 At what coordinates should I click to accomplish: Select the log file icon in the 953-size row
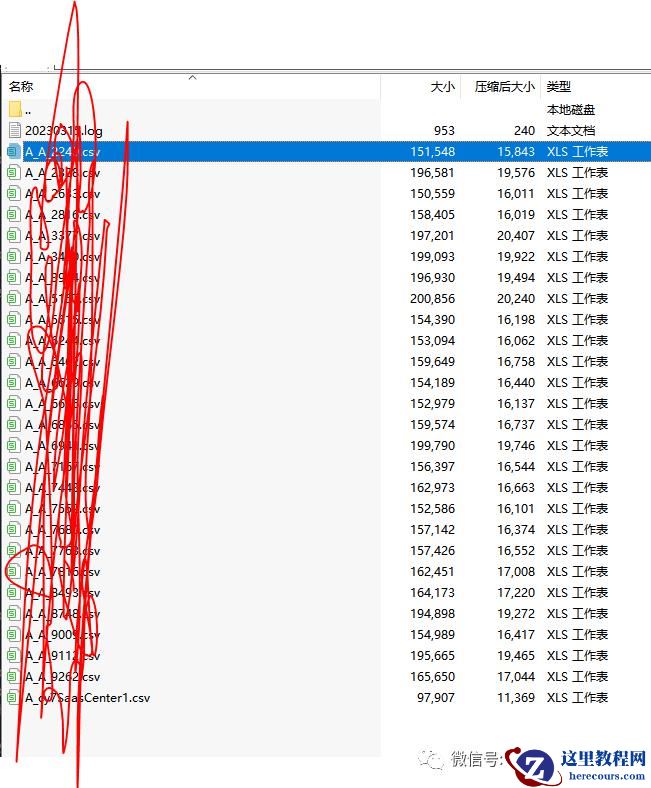click(15, 130)
